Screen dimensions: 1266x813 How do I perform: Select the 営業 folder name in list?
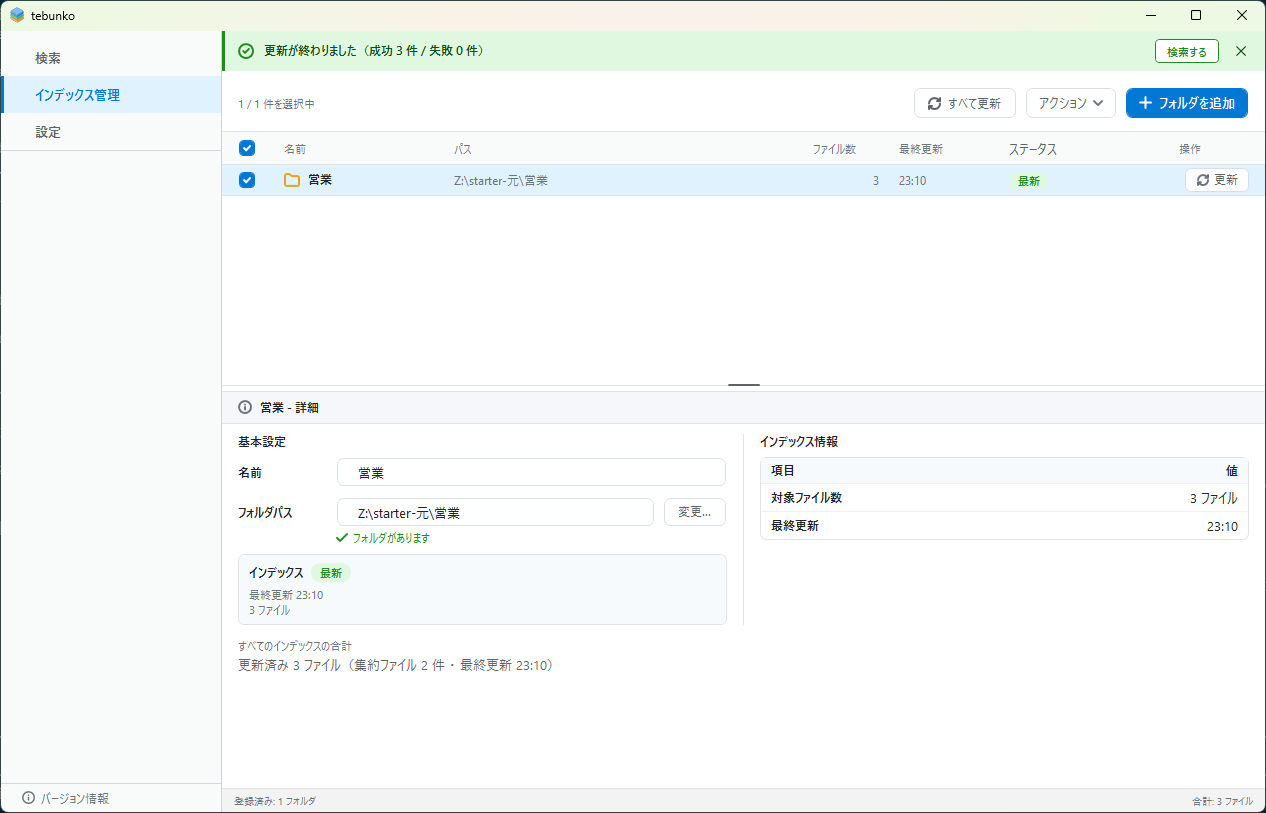[320, 180]
